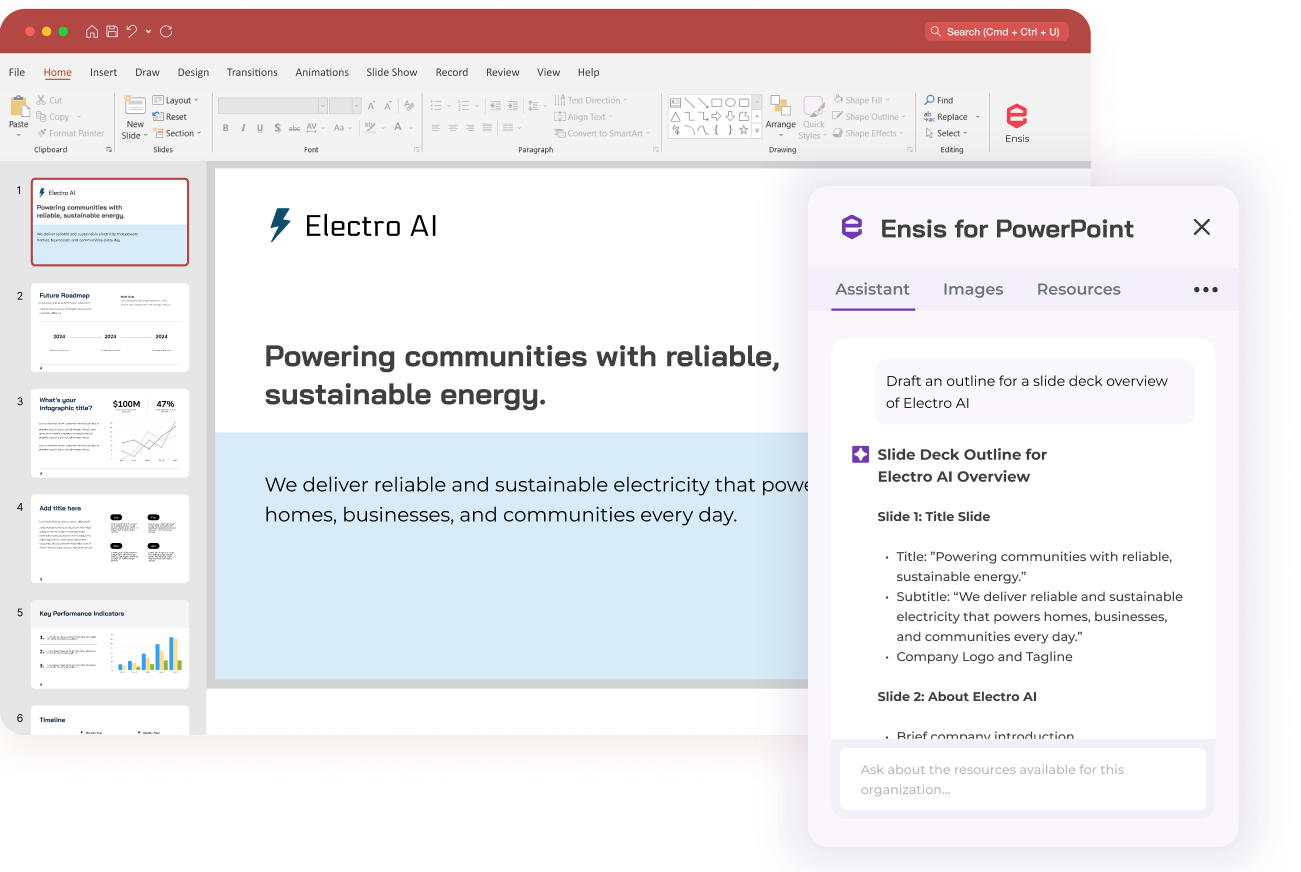This screenshot has width=1301, height=872.
Task: Click the Arrange shapes icon
Action: click(780, 107)
